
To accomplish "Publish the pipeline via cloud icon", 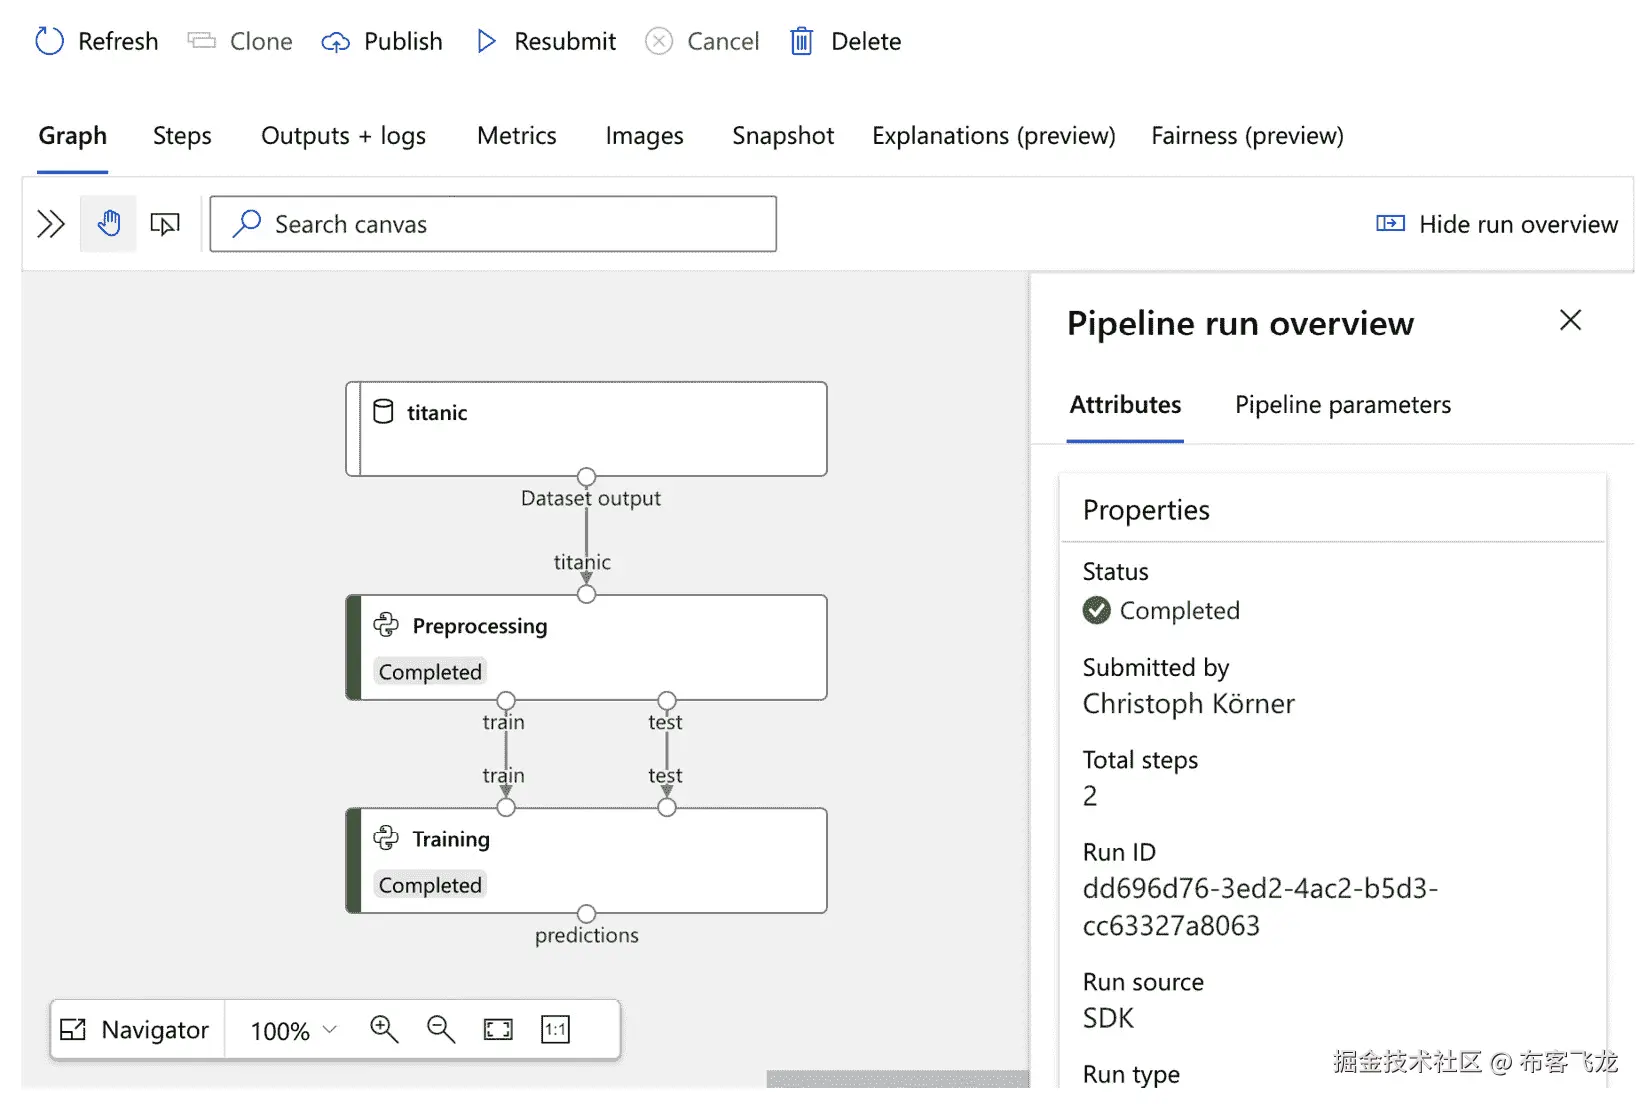I will [336, 42].
